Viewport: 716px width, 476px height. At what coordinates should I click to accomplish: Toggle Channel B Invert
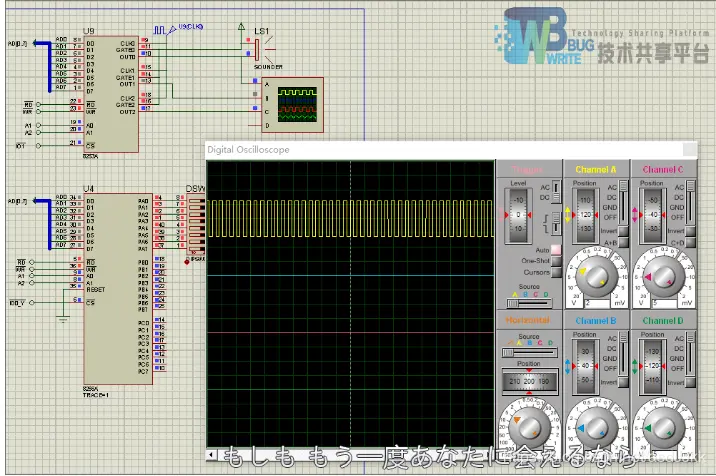[x=623, y=382]
